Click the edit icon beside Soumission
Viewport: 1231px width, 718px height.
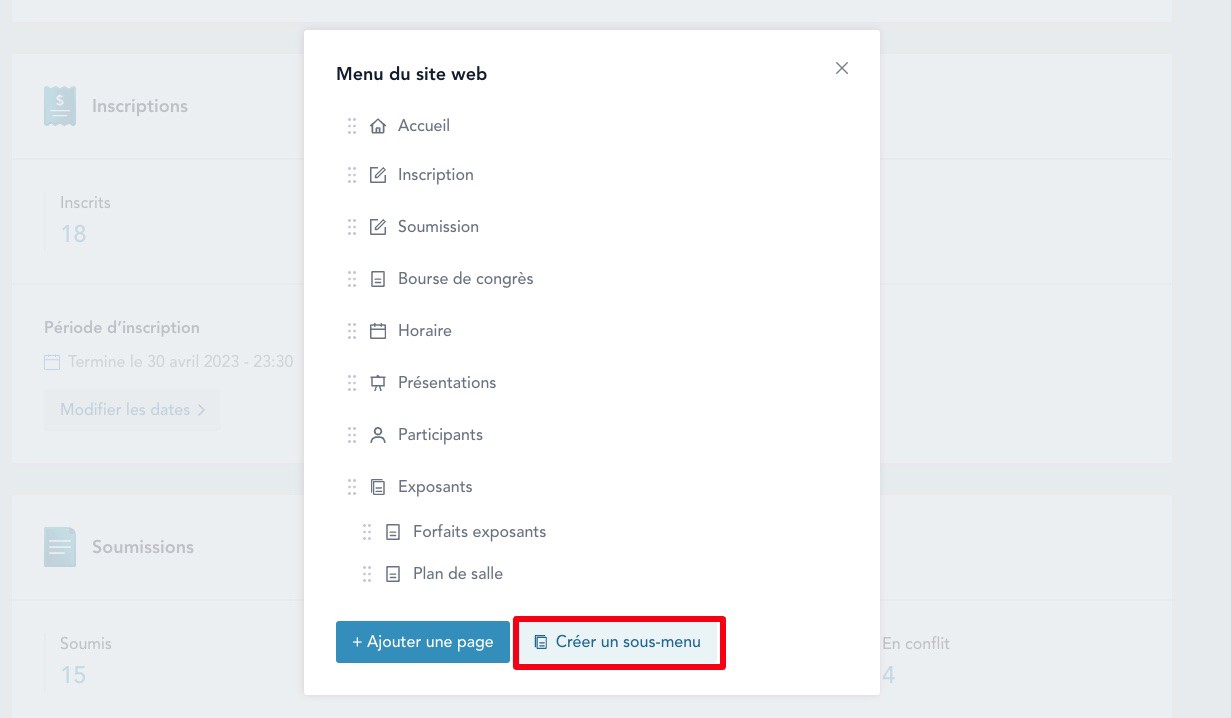378,227
